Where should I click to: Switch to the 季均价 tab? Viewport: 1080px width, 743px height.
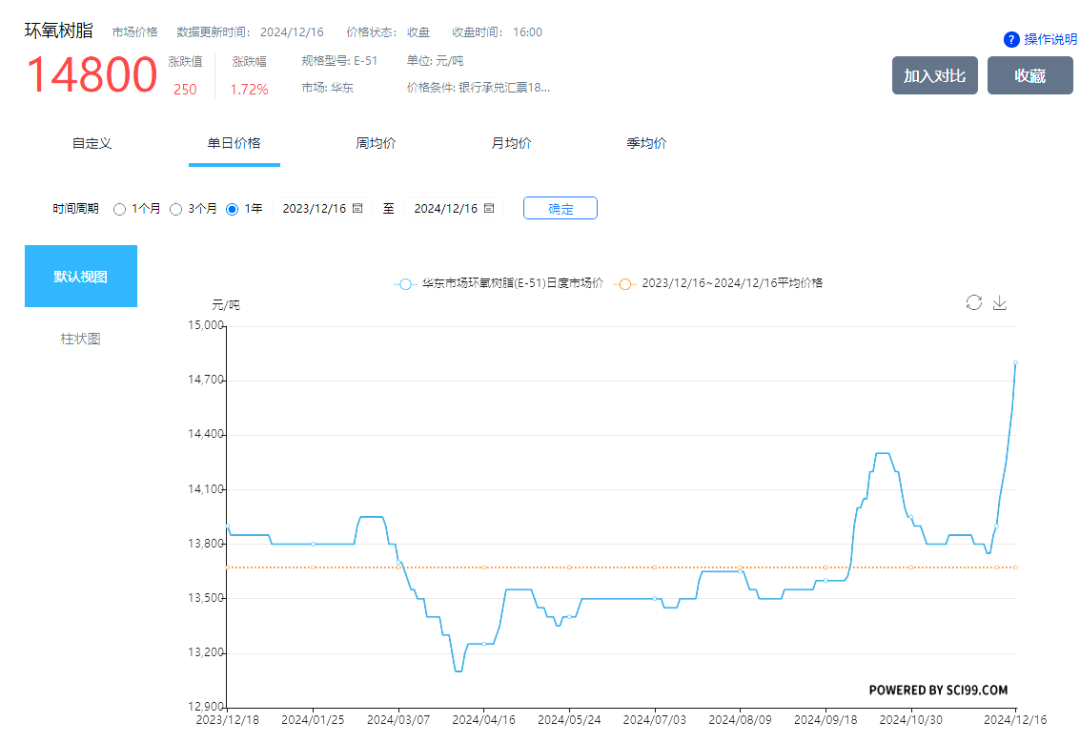tap(646, 143)
